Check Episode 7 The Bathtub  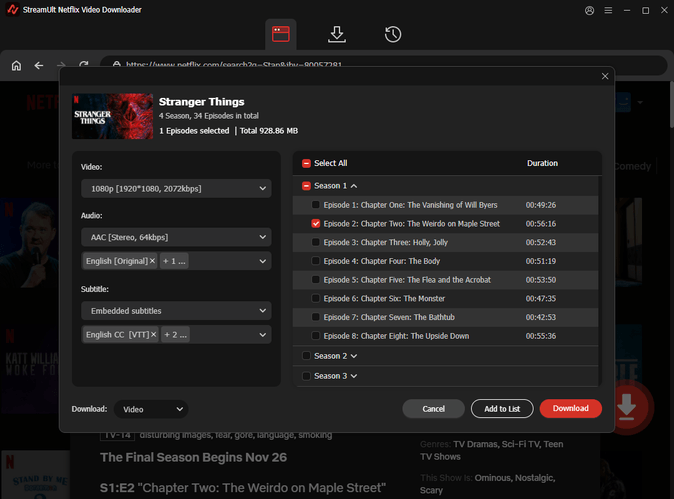coord(316,317)
